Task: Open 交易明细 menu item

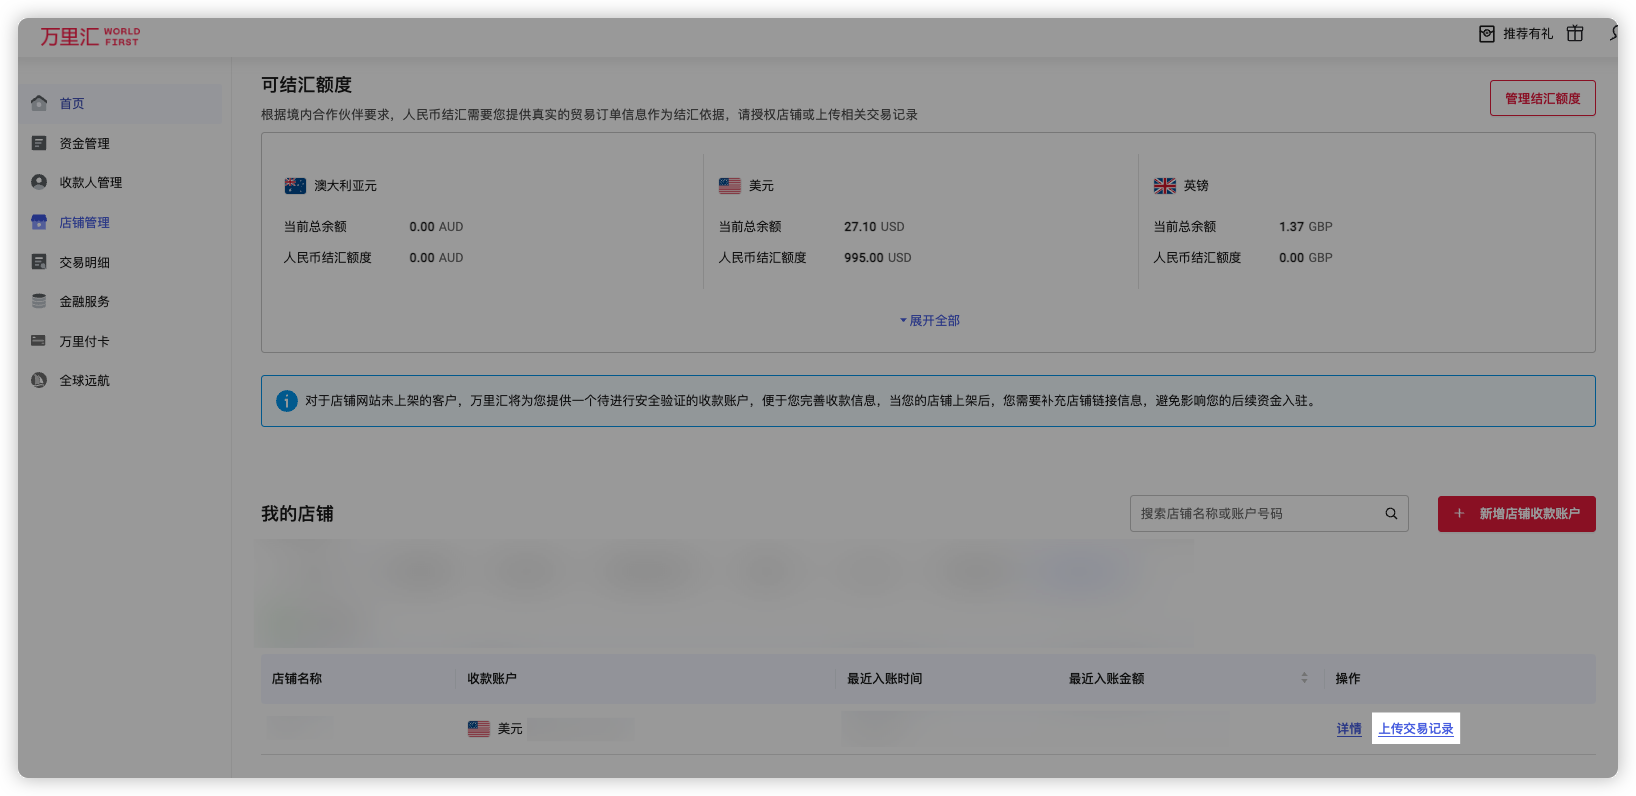Action: 85,262
